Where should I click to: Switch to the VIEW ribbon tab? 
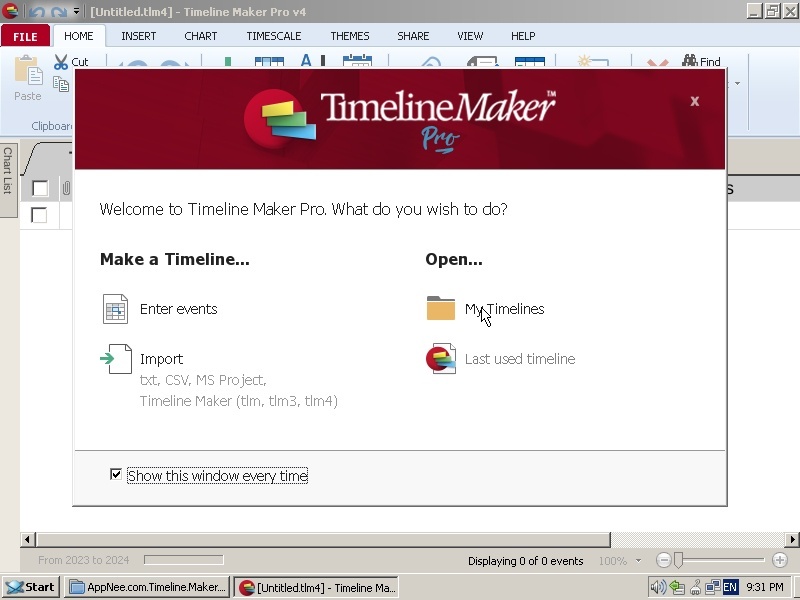click(470, 36)
